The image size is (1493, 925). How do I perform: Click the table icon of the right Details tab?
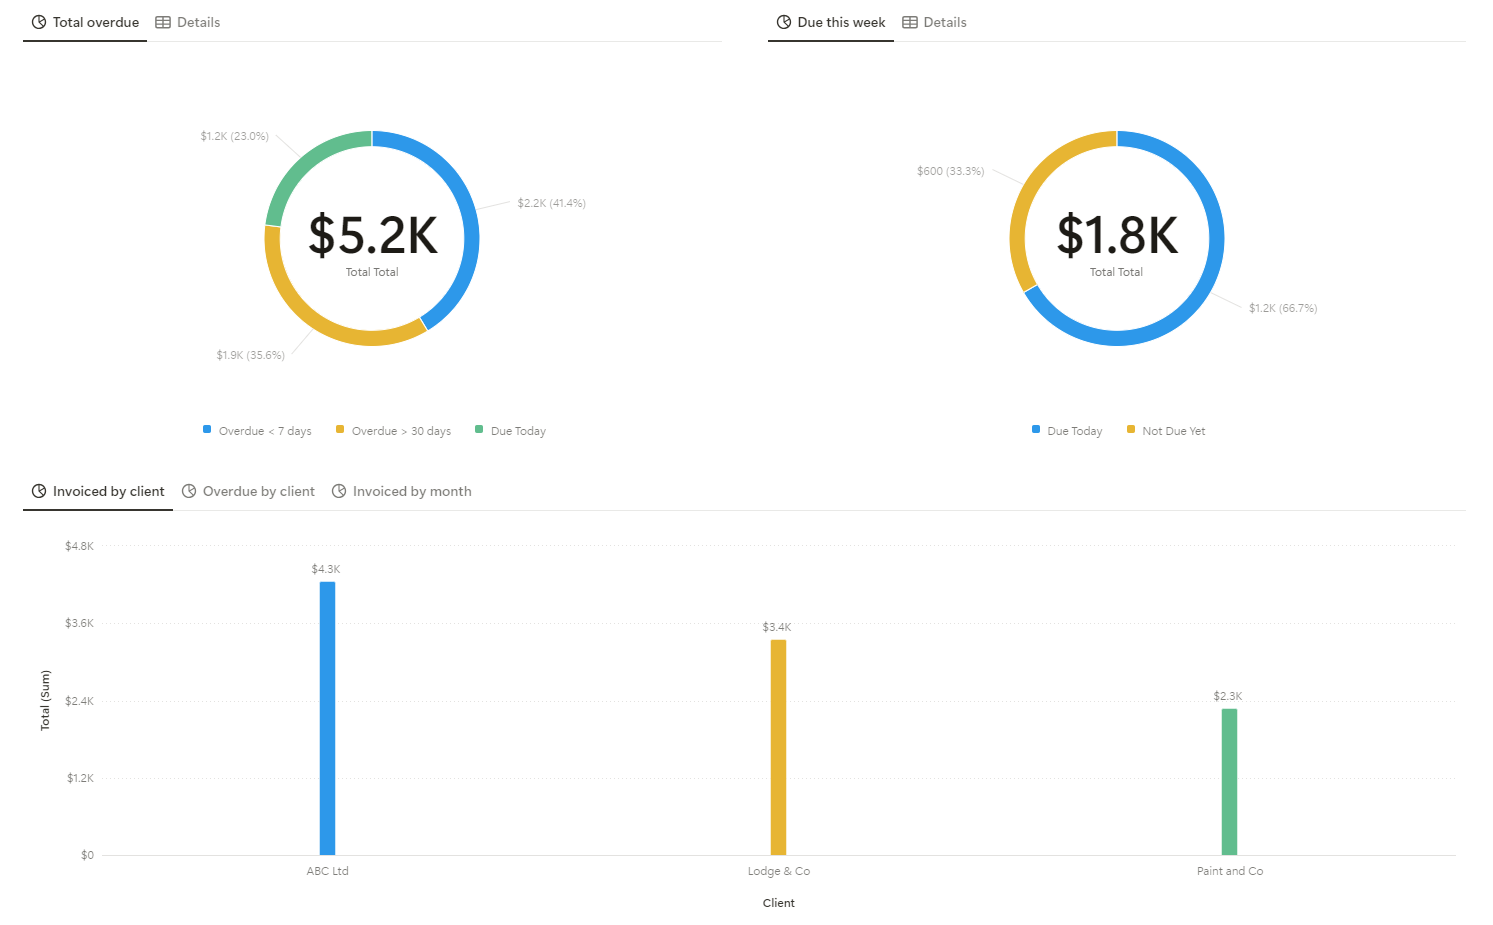[x=910, y=22]
